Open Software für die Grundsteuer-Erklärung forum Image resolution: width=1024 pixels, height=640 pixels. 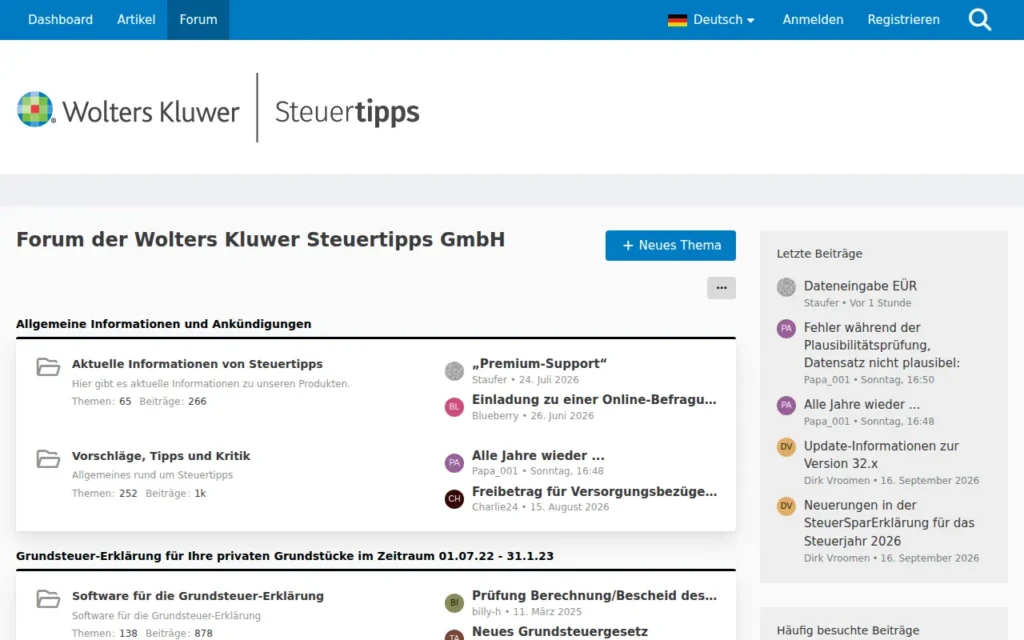pyautogui.click(x=198, y=596)
